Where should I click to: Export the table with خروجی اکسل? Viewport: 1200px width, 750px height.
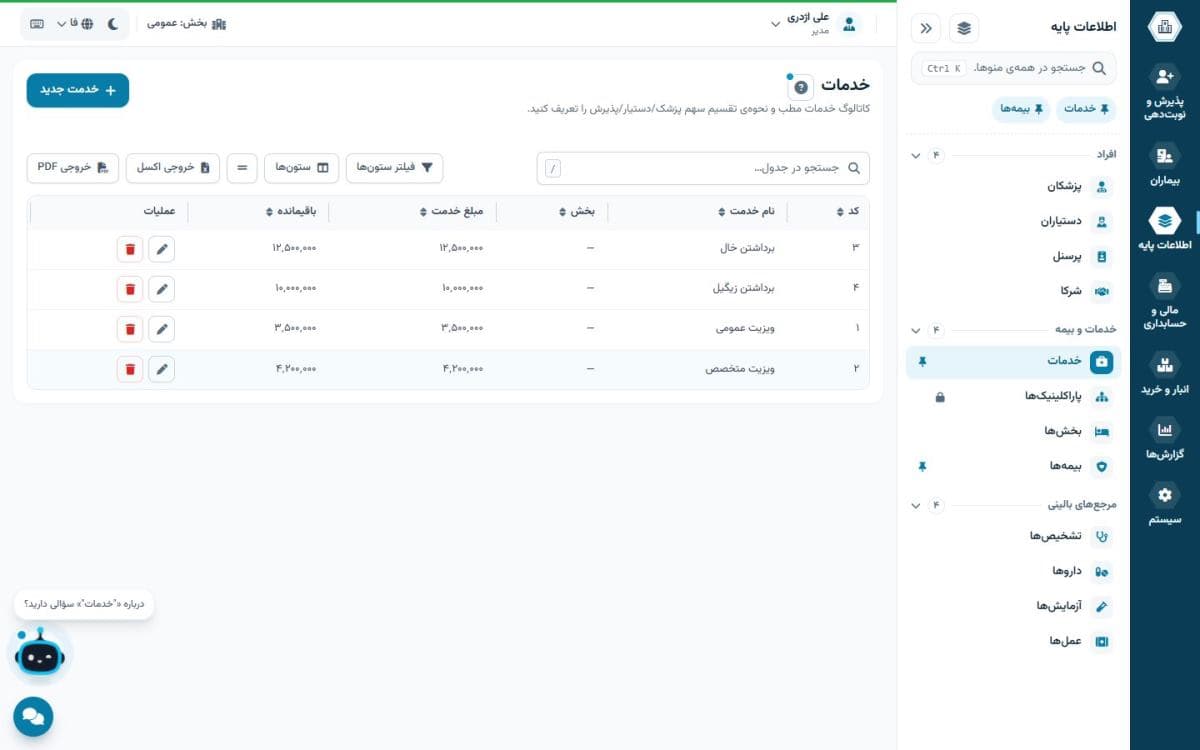click(x=173, y=168)
